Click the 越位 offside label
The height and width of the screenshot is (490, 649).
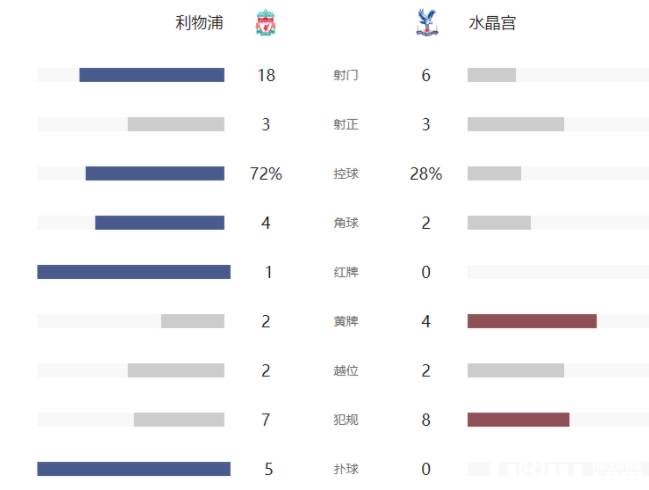pyautogui.click(x=346, y=370)
